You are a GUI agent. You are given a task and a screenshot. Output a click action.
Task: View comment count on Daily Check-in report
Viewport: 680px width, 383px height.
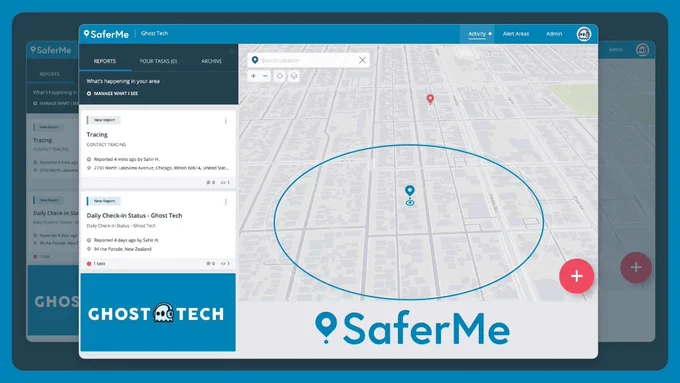211,263
